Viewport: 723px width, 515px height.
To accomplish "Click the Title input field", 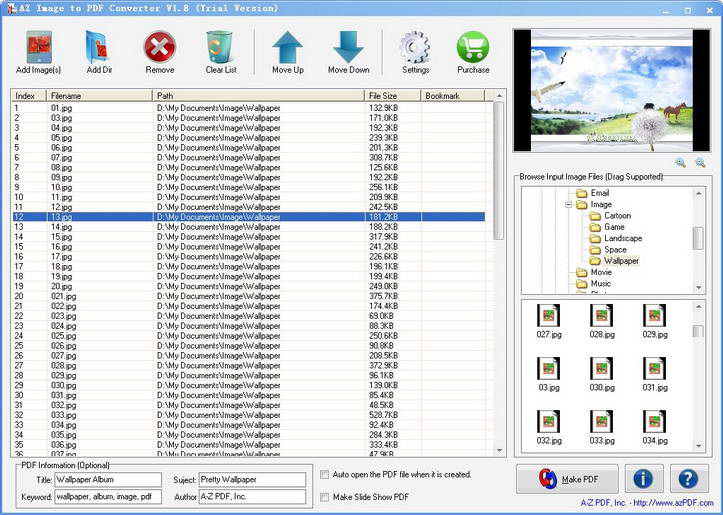I will coord(108,479).
